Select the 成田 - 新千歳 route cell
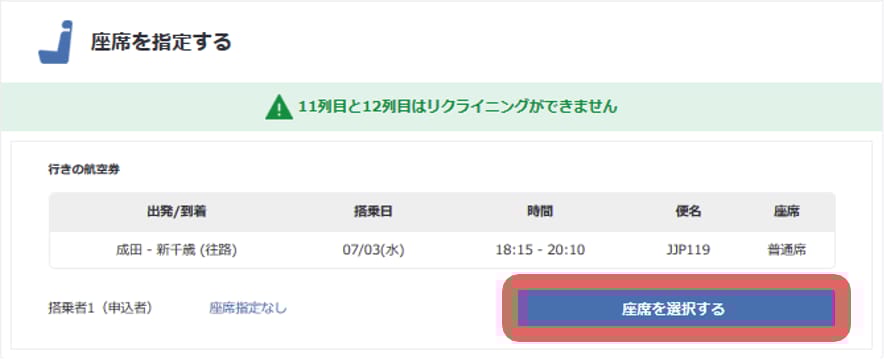The image size is (884, 360). (x=176, y=250)
